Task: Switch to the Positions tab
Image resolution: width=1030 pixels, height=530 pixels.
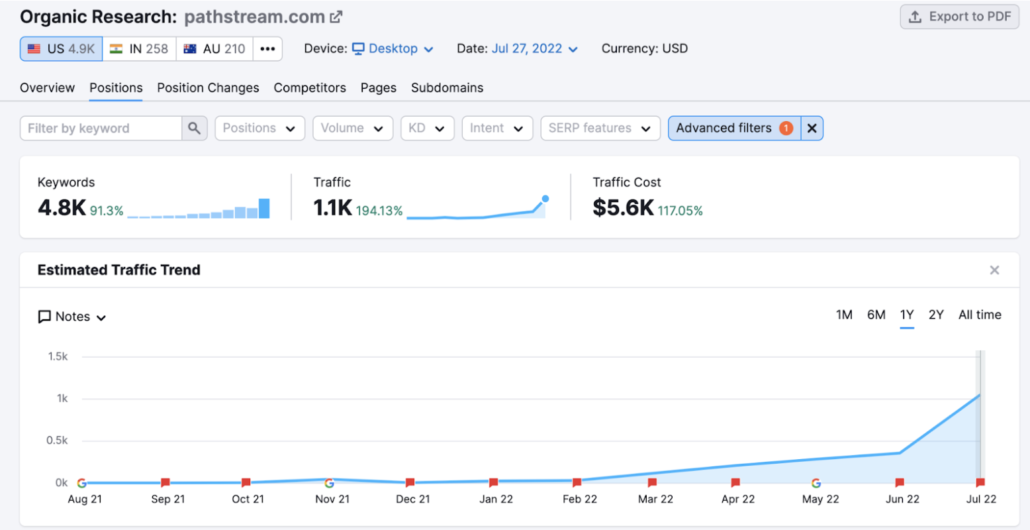Action: tap(116, 87)
